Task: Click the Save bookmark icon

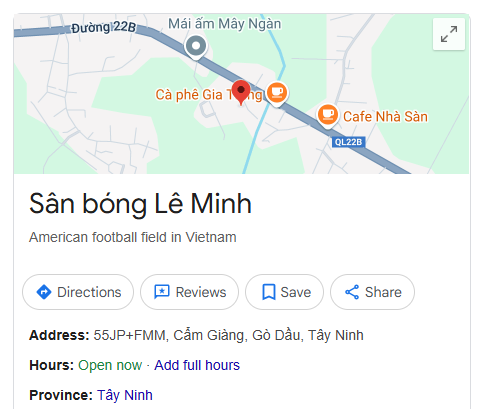Action: click(269, 292)
